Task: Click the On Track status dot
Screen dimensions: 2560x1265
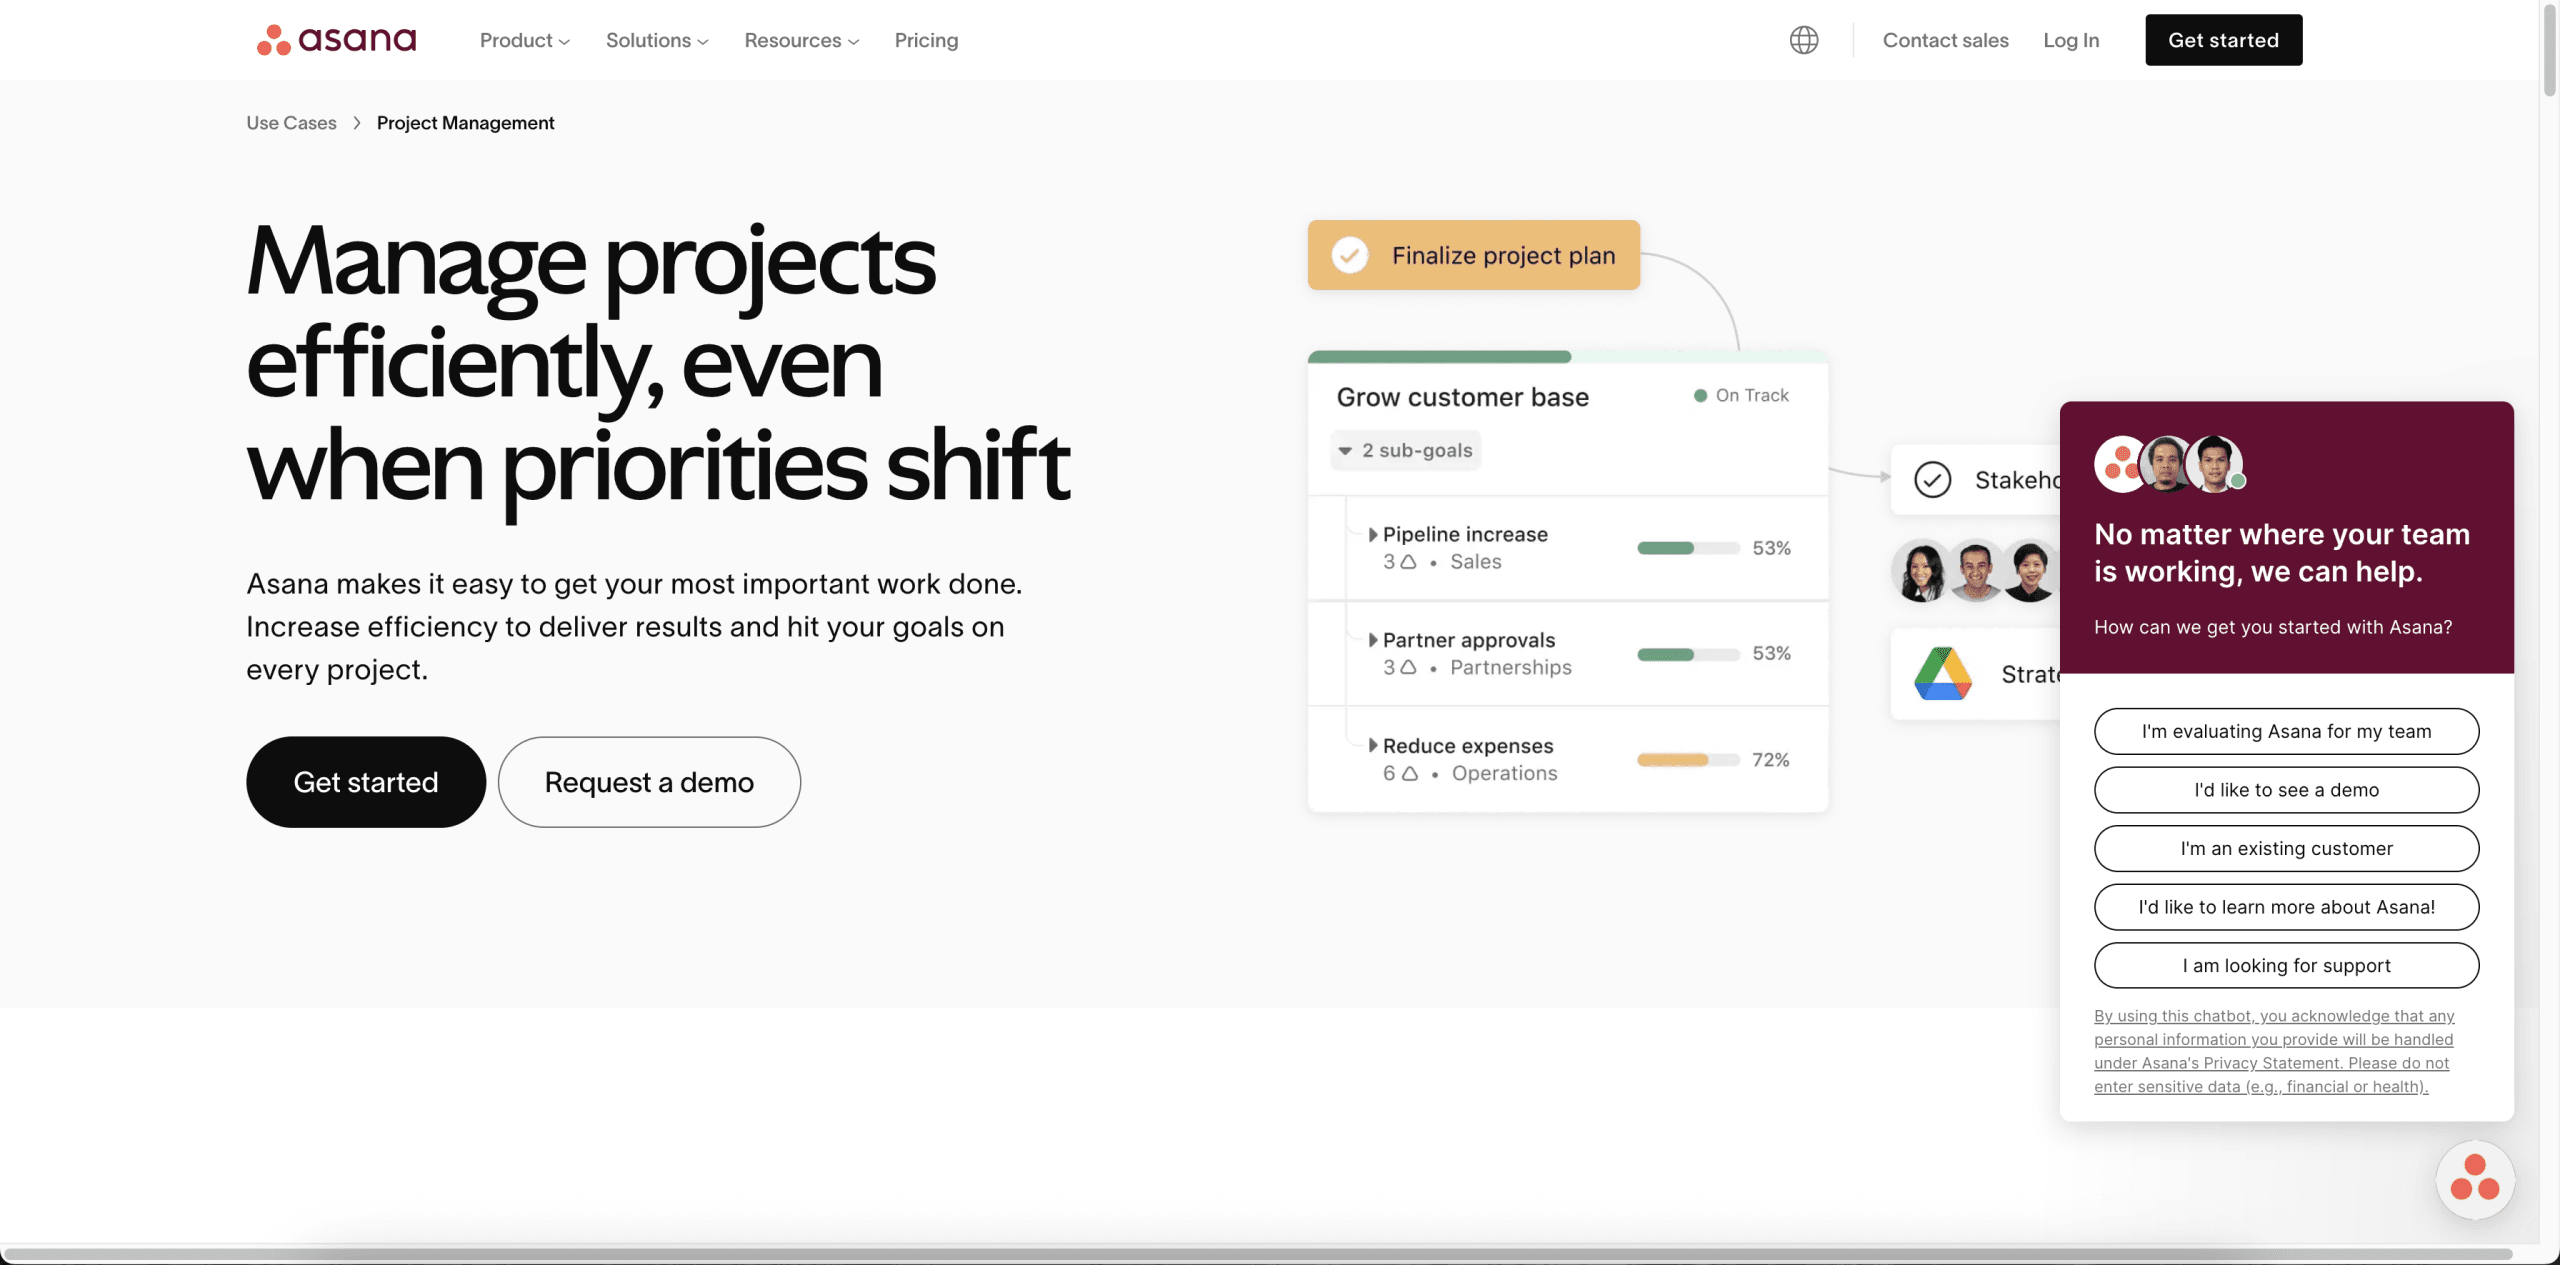Action: point(1700,396)
